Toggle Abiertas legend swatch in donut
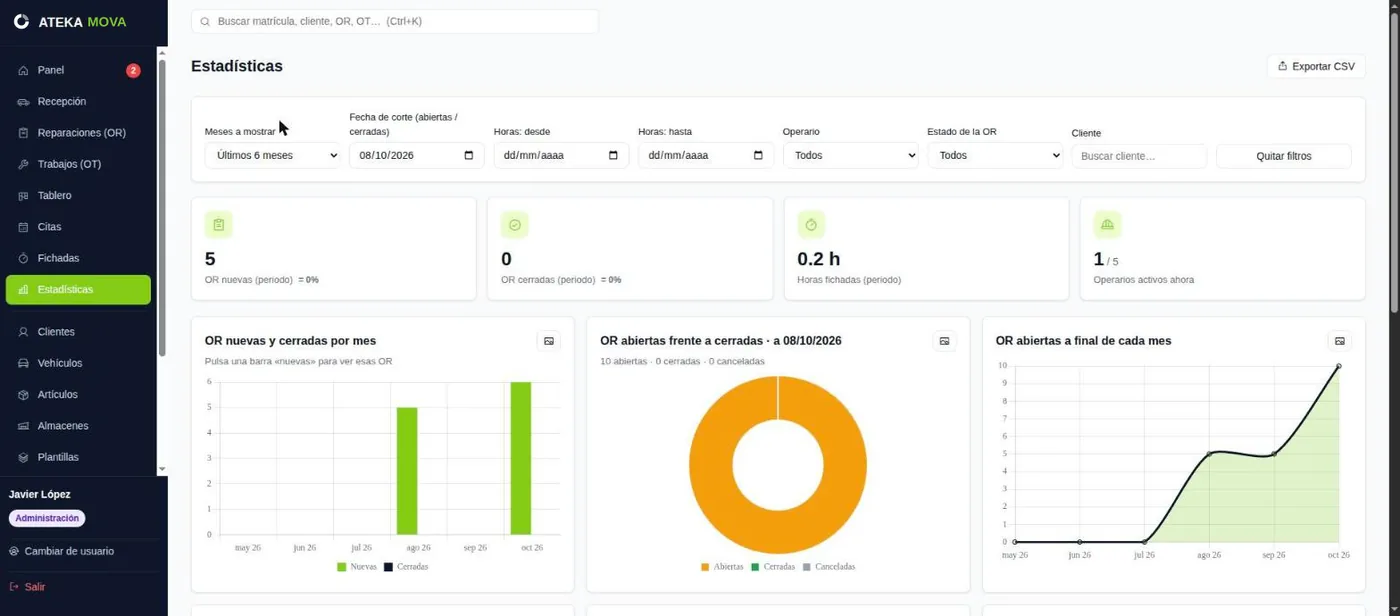Viewport: 1400px width, 616px height. click(x=705, y=567)
